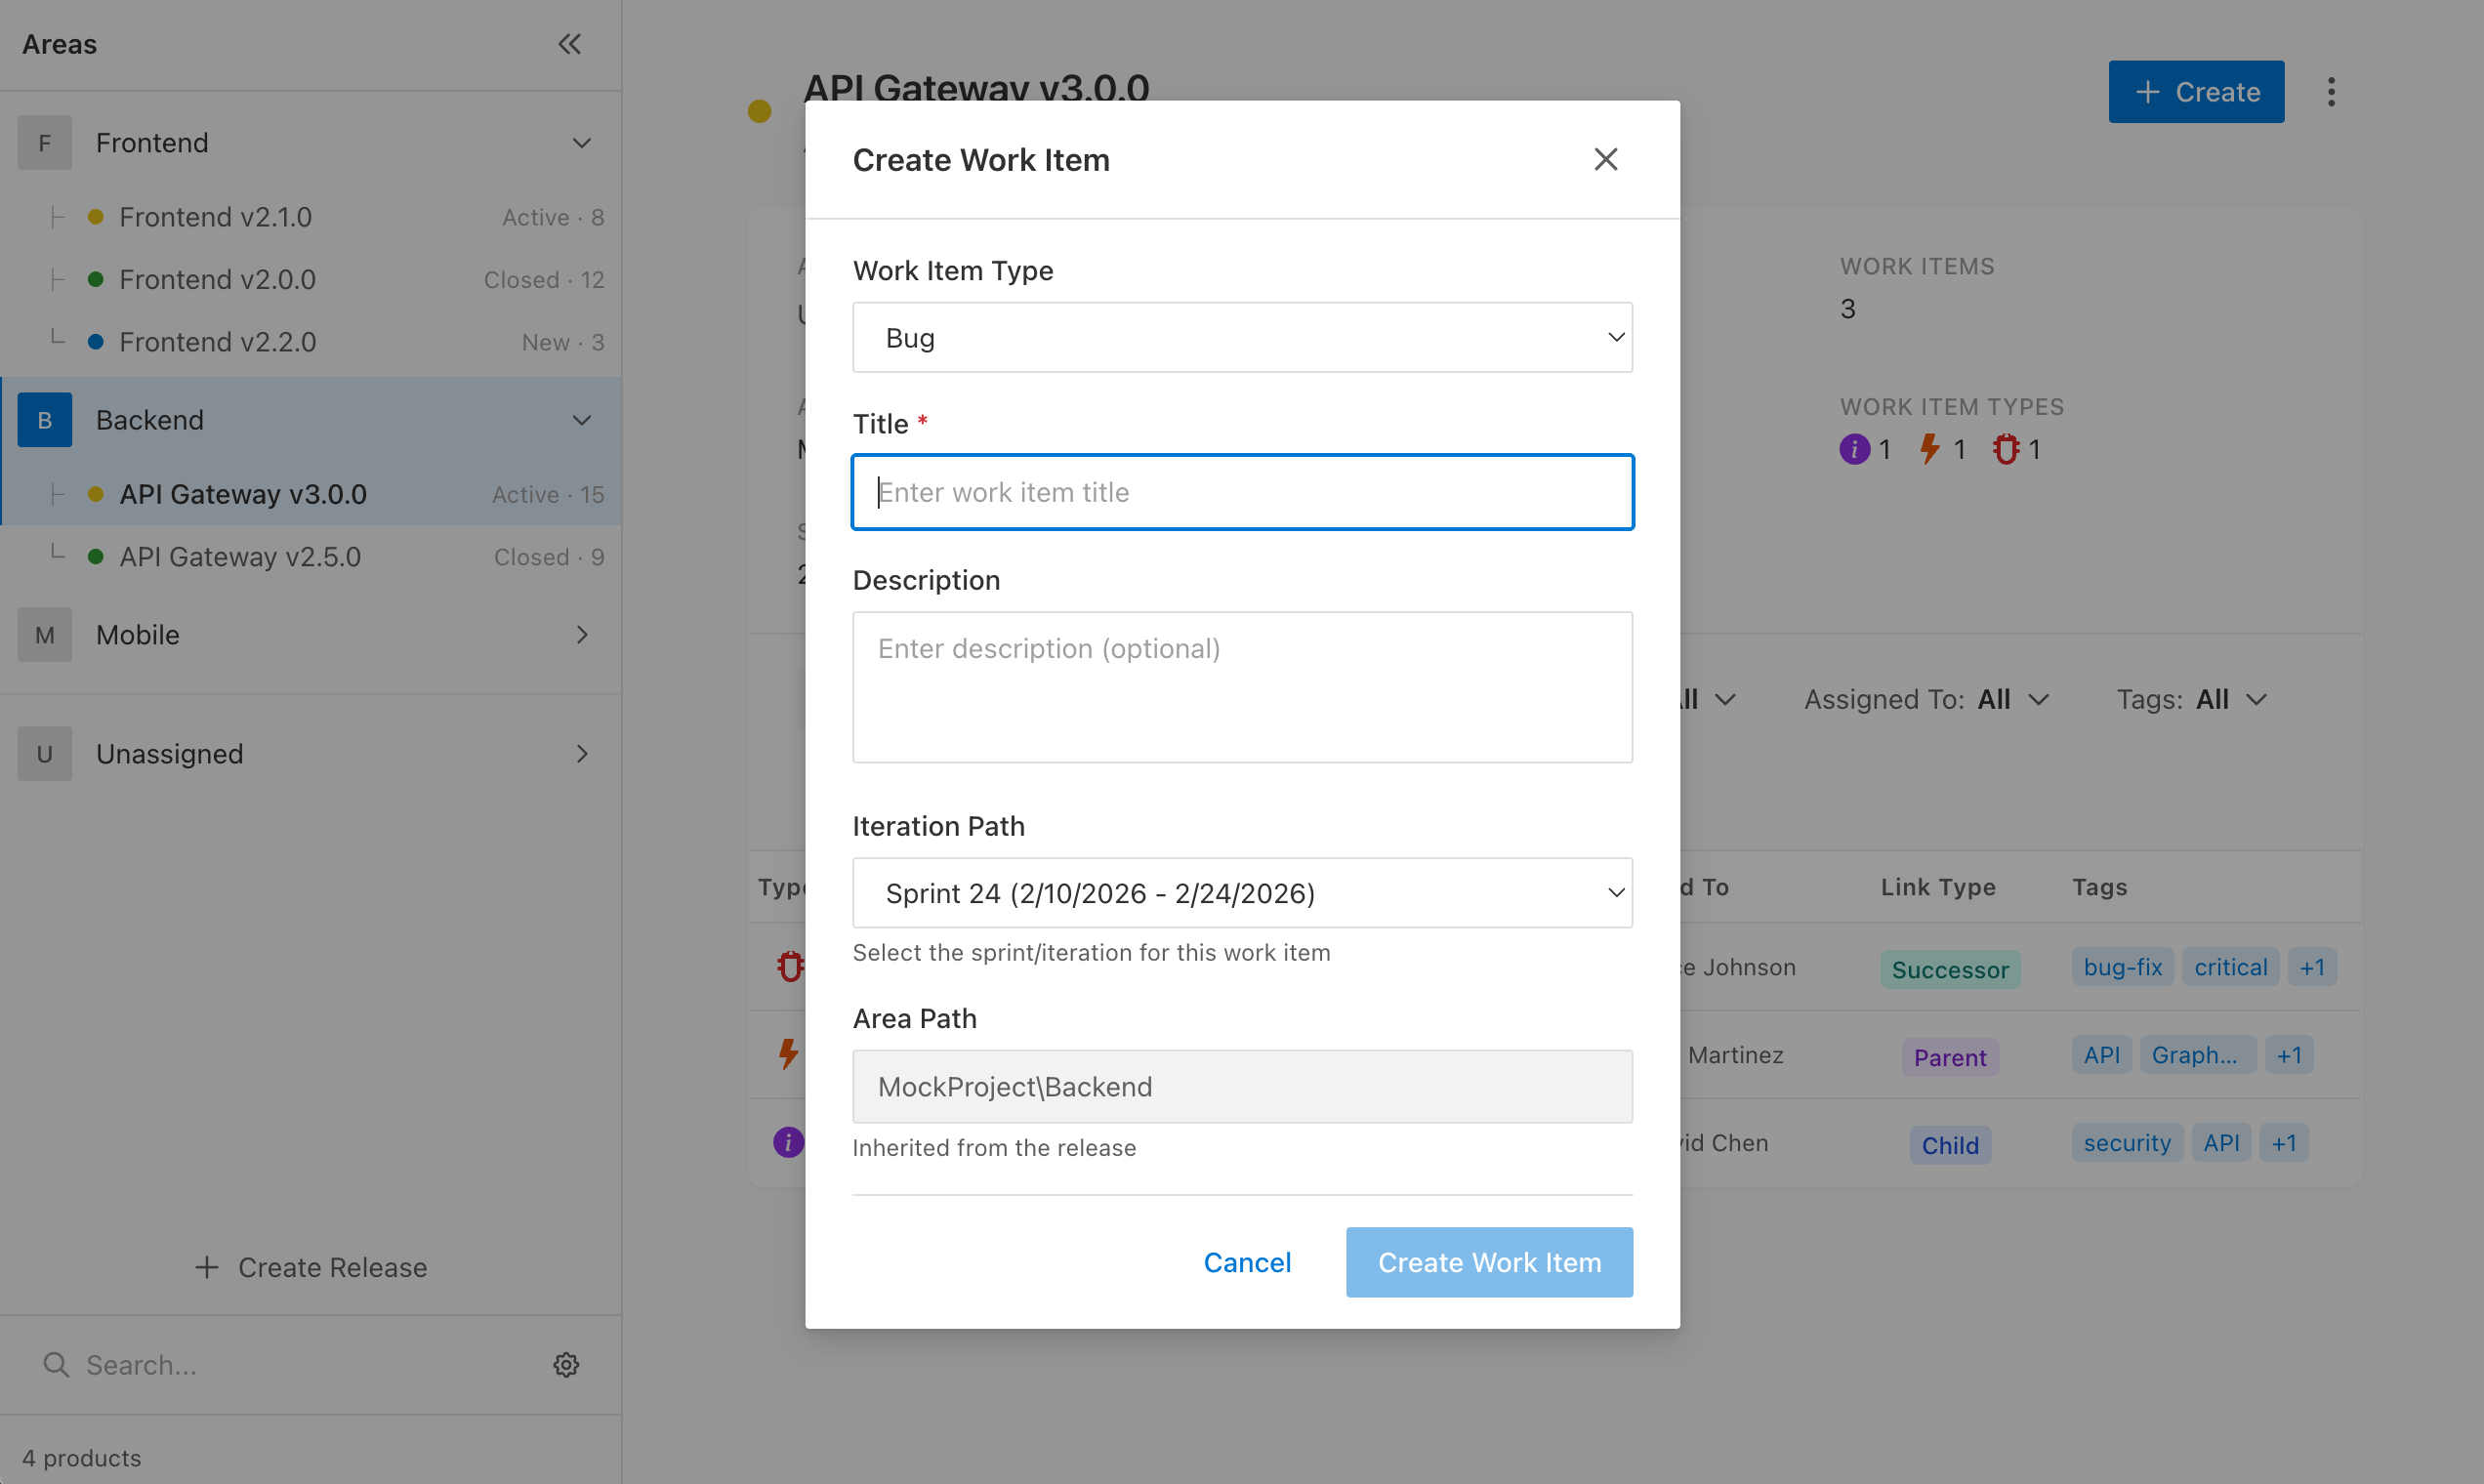2484x1484 pixels.
Task: Click the lightning task type icon under Work Item Types
Action: [x=1930, y=449]
